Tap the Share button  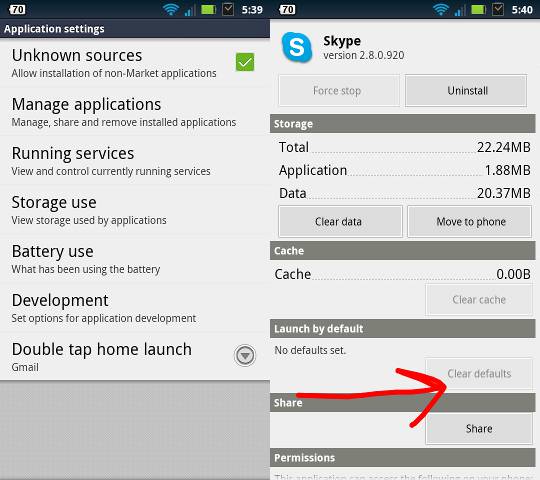click(x=479, y=428)
